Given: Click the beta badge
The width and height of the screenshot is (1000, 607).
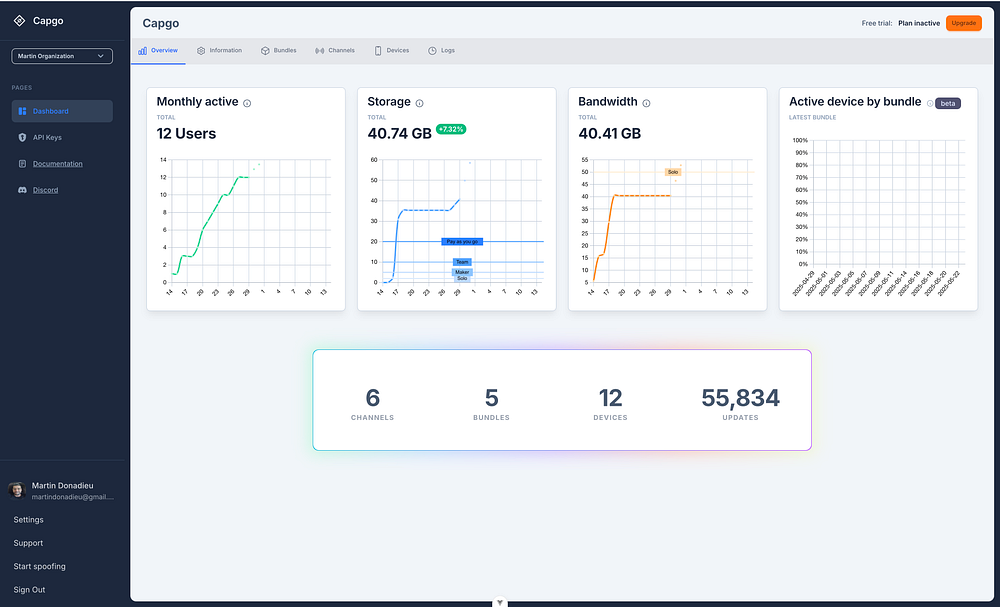Looking at the screenshot, I should 948,103.
